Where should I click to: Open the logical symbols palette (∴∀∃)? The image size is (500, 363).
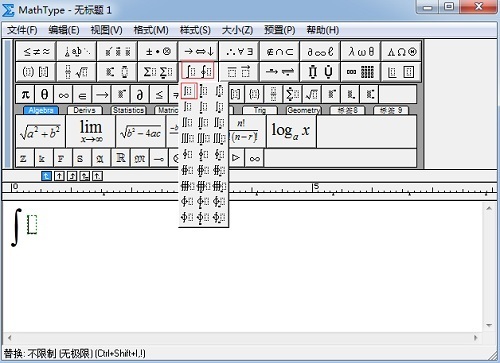pos(239,51)
